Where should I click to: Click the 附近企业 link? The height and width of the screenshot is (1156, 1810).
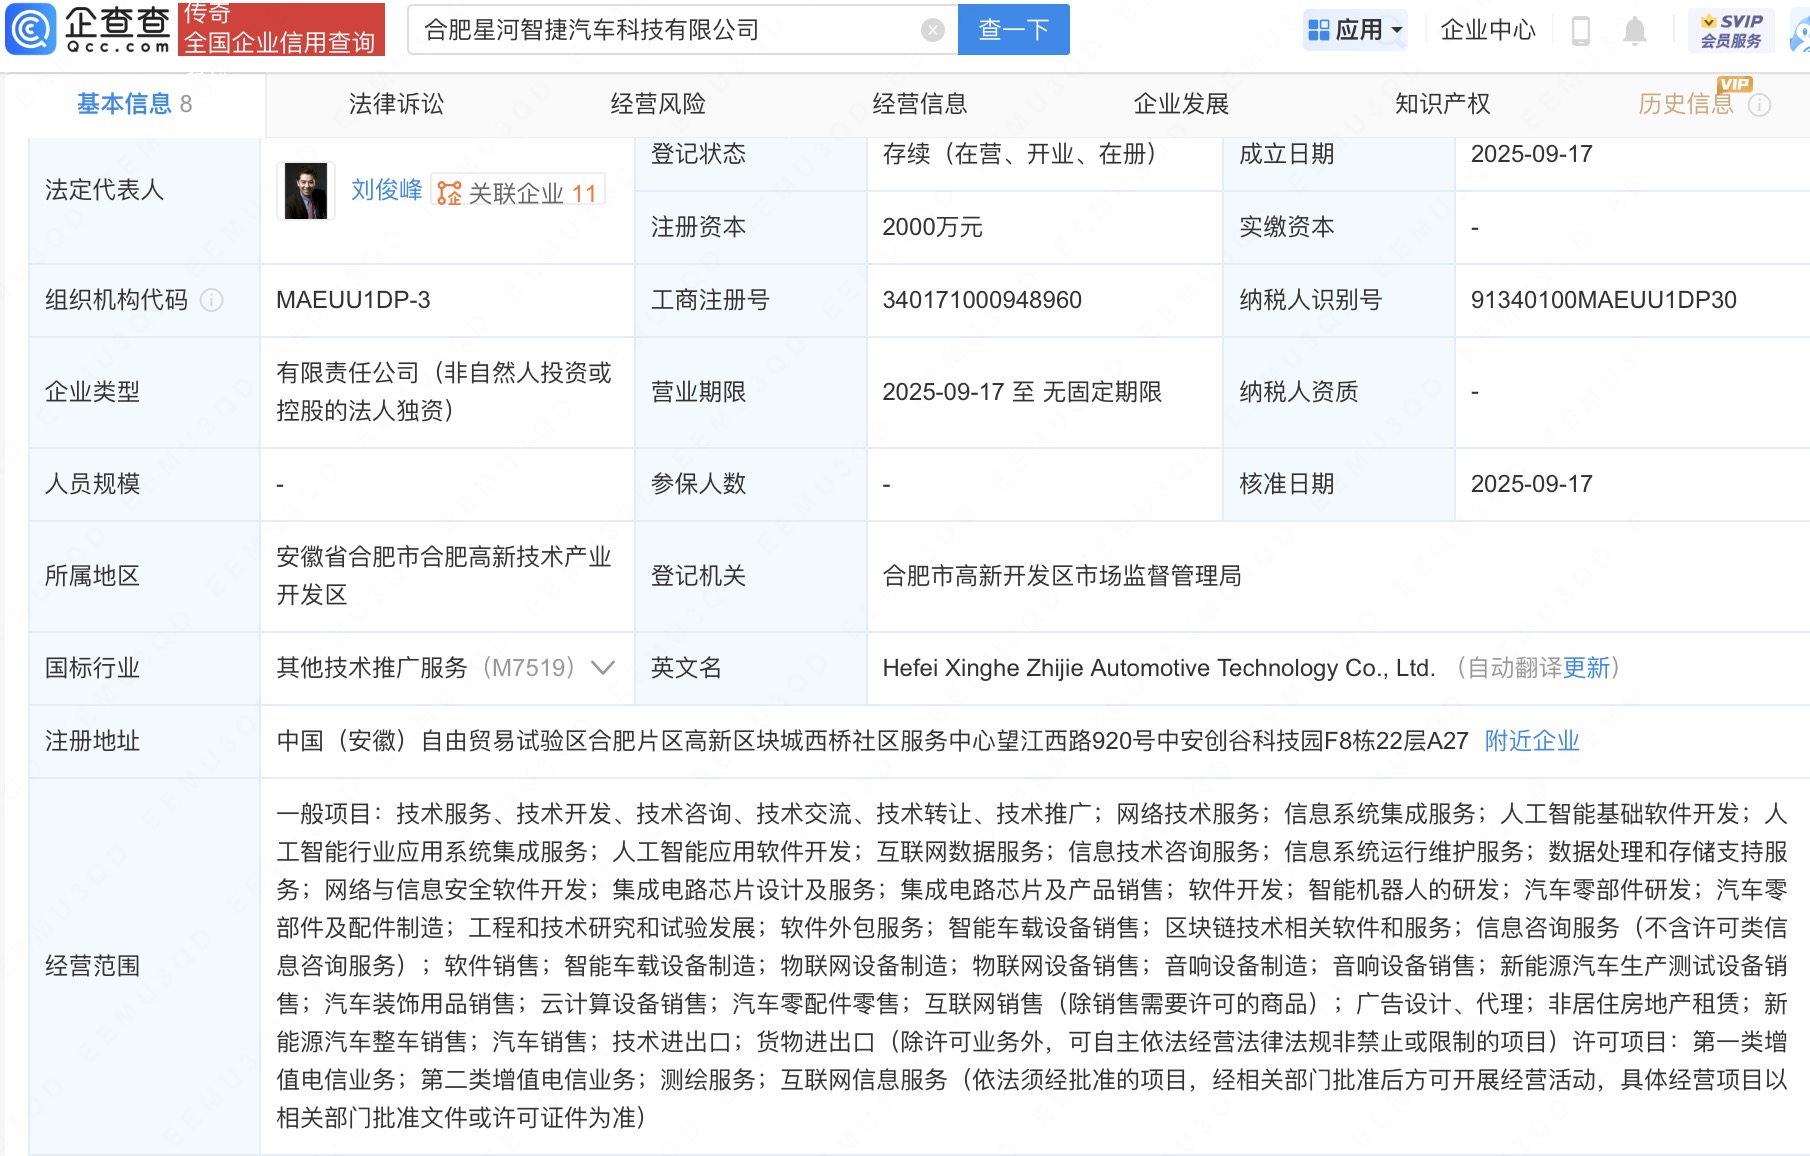click(x=1531, y=741)
